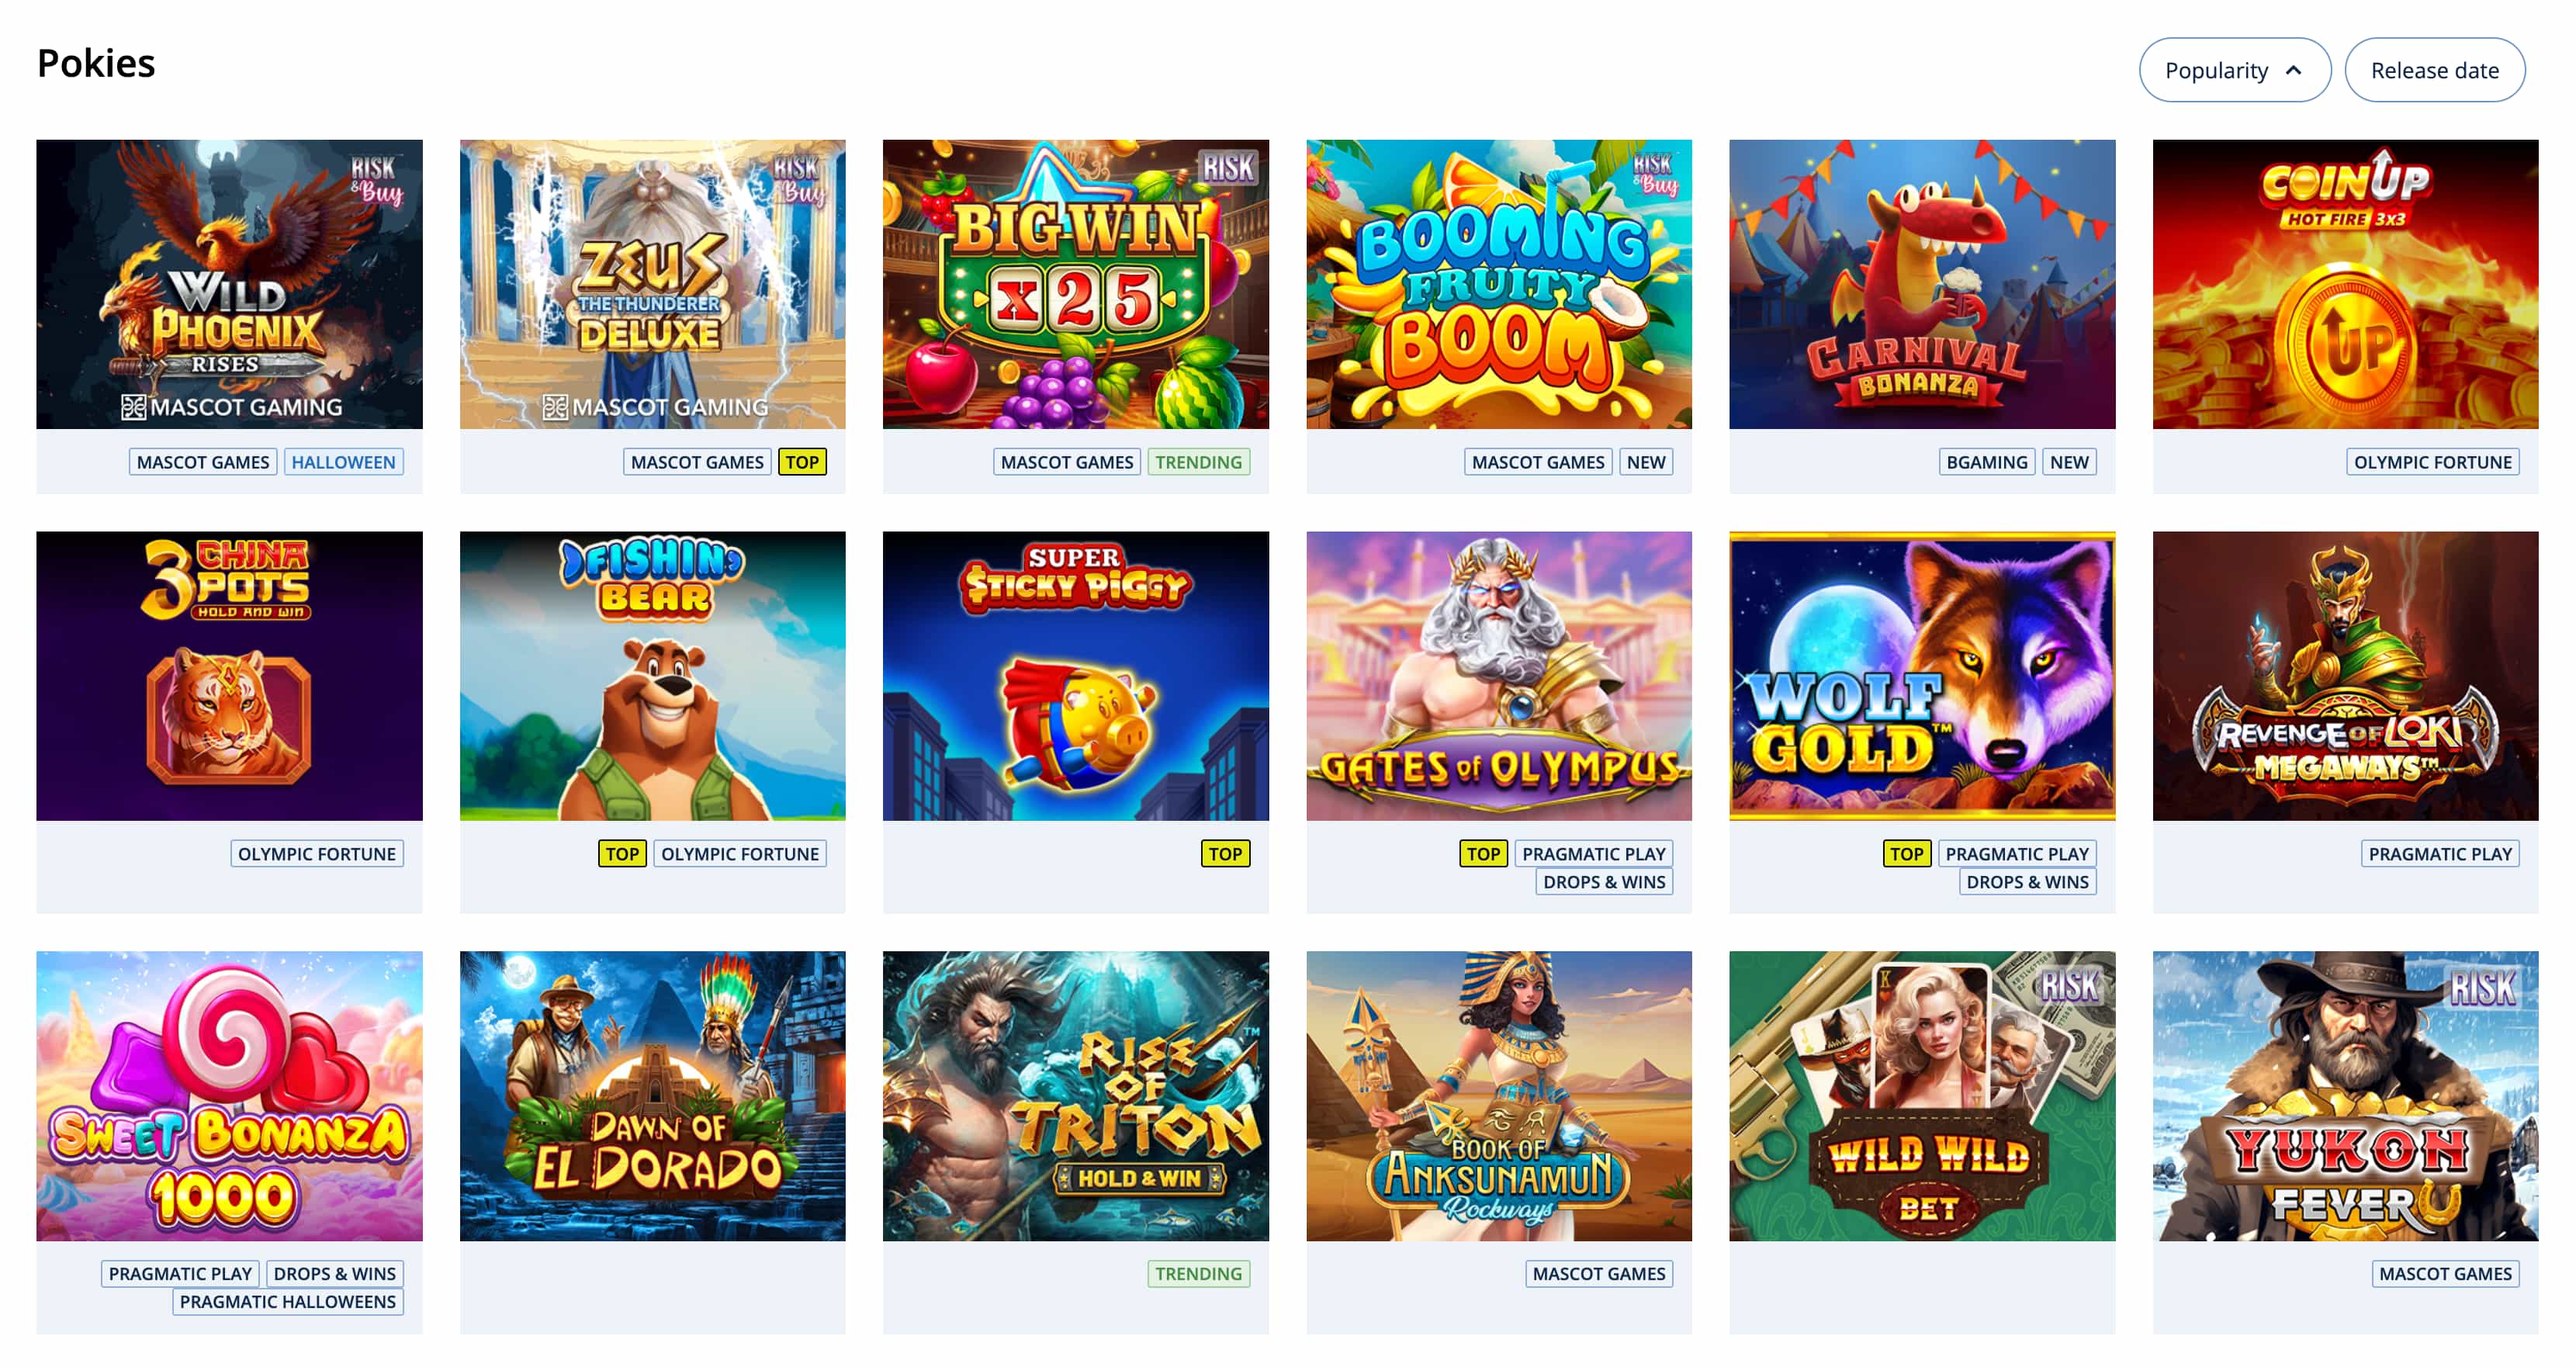The width and height of the screenshot is (2576, 1367).
Task: Open 3 China Pots game thumbnail
Action: tap(229, 676)
